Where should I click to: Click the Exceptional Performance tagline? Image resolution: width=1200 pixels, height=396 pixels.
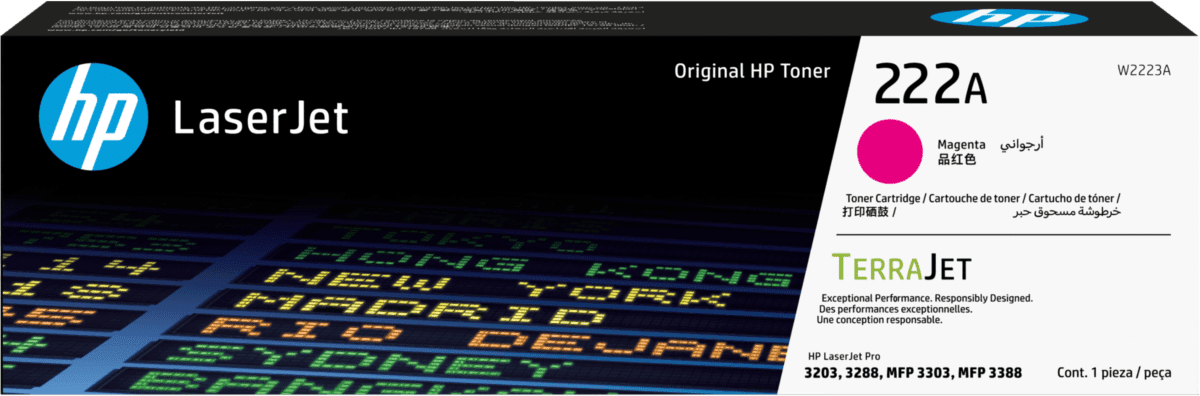coord(926,299)
